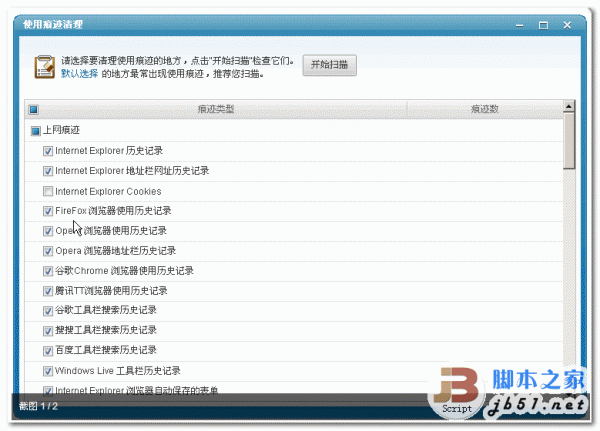Uncheck Windows Live 工具栏历史记录
600x431 pixels.
click(48, 371)
